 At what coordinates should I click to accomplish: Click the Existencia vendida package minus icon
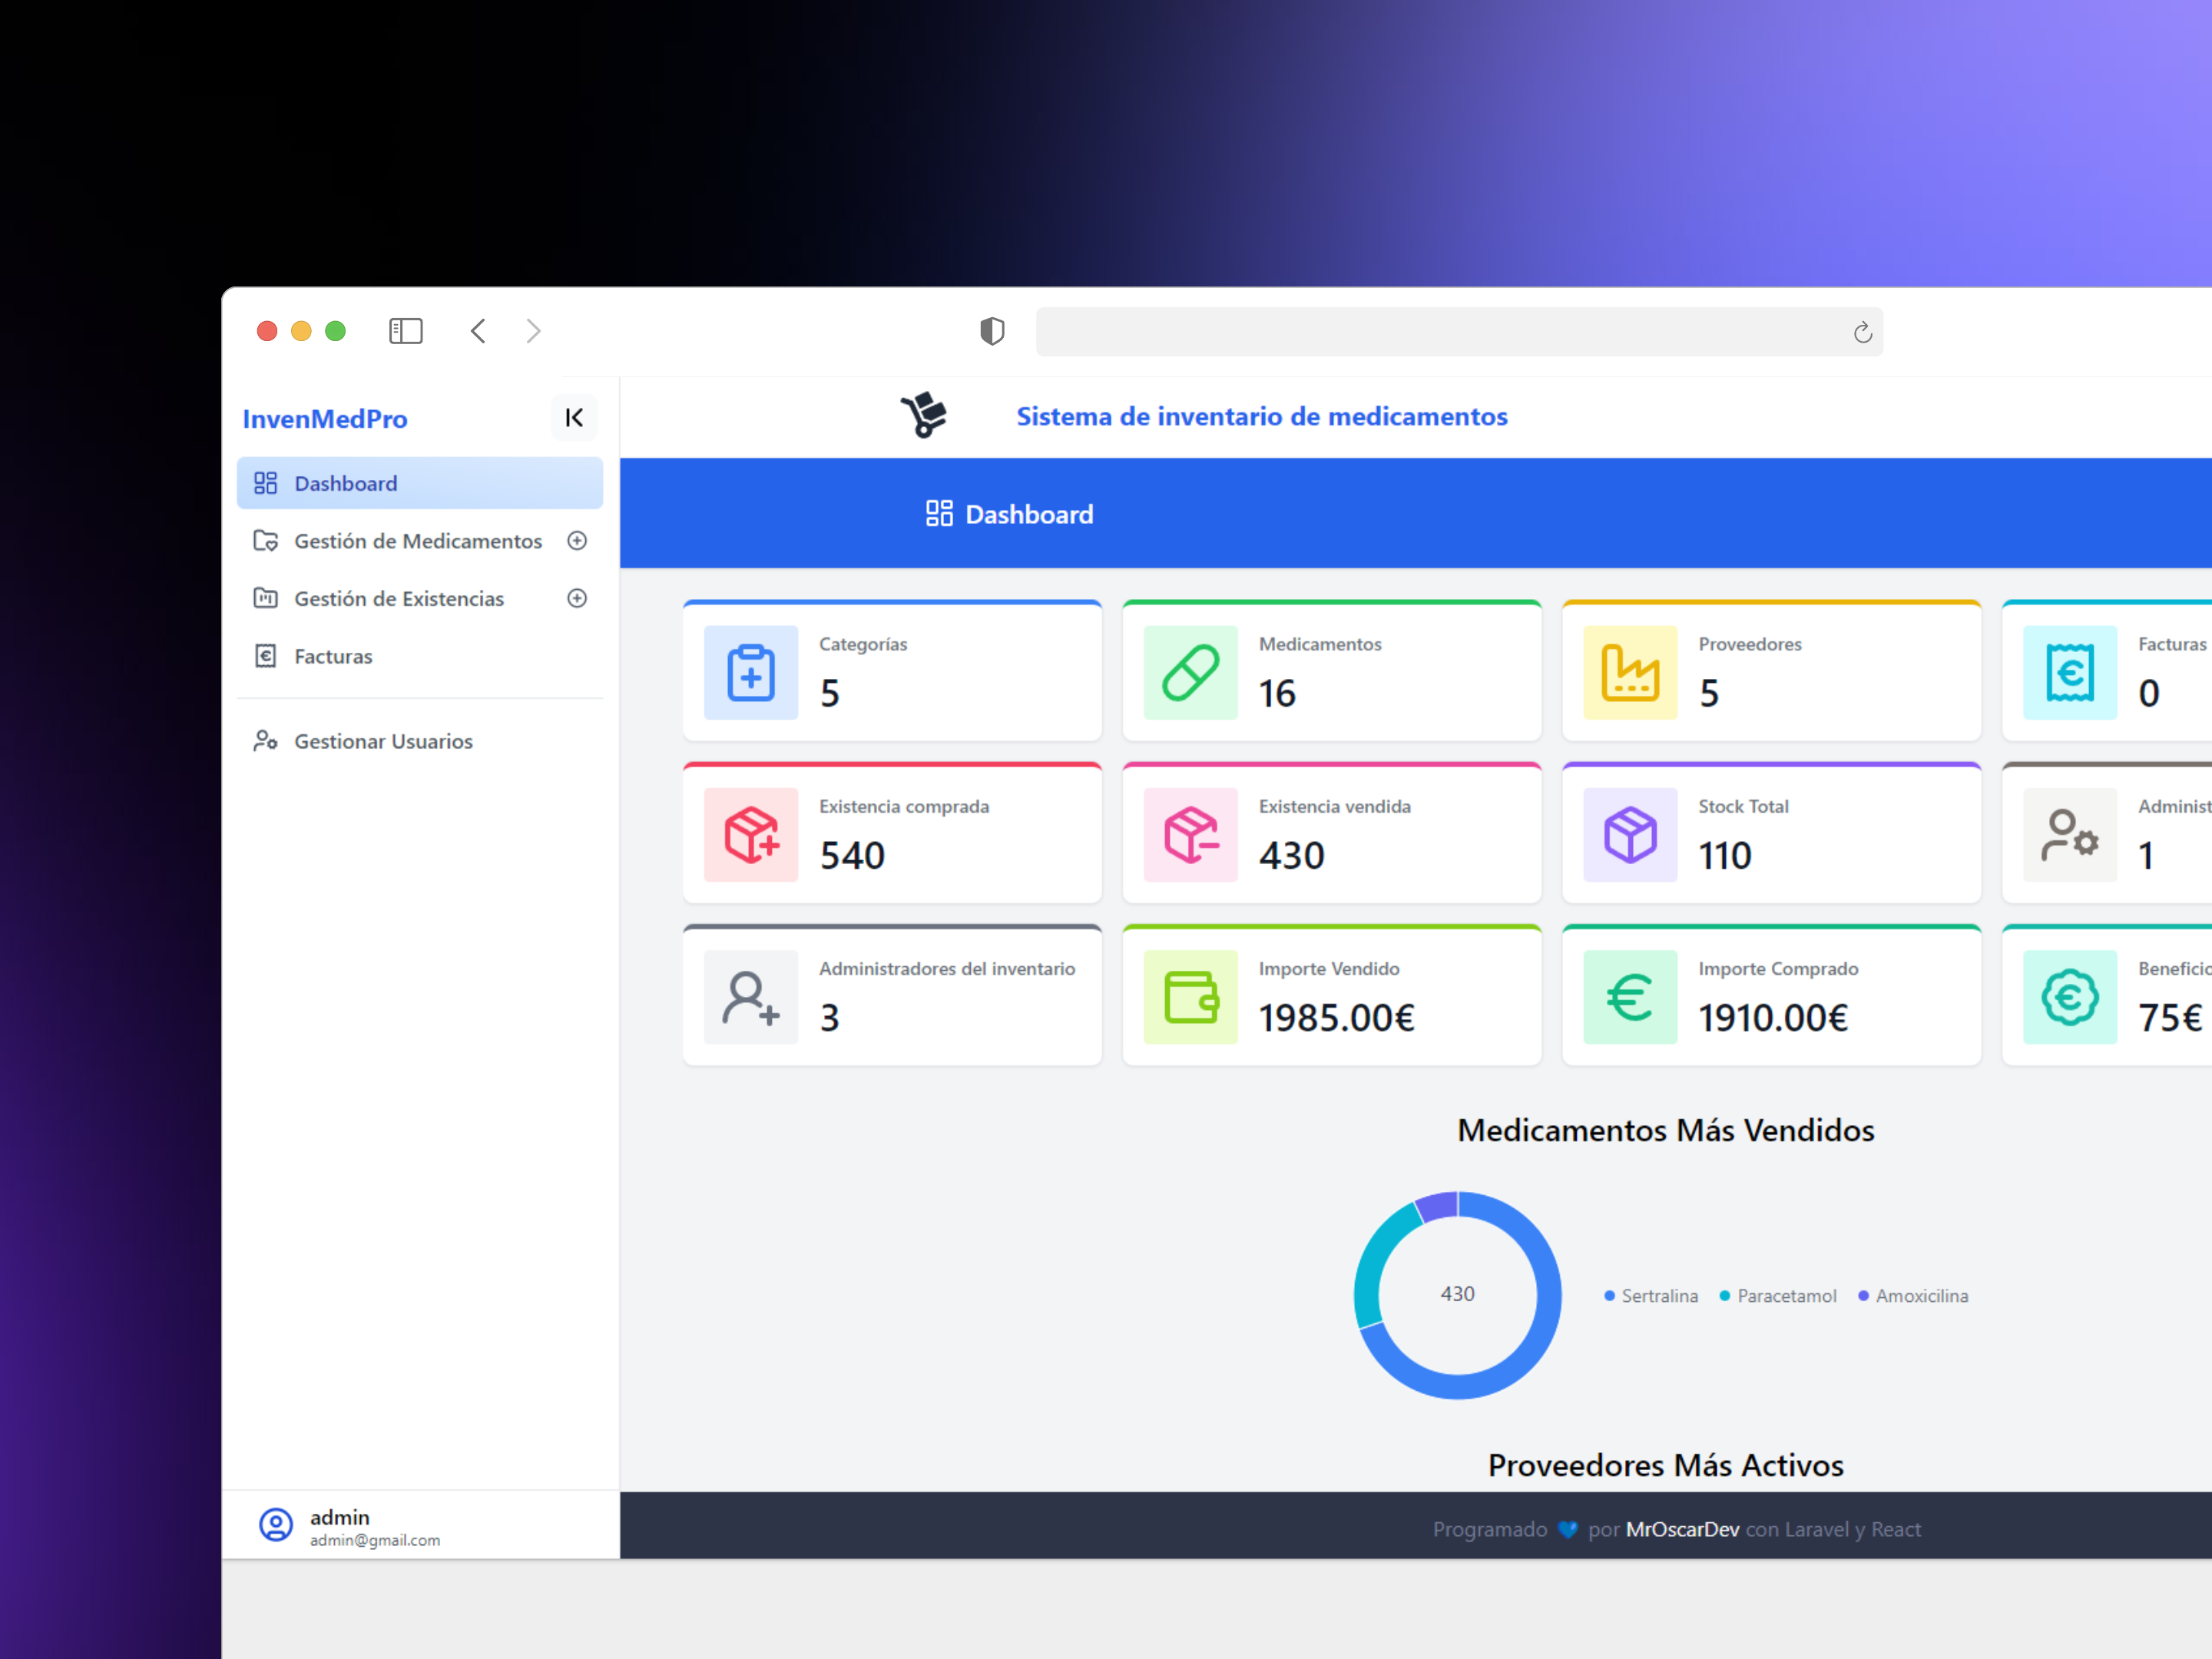click(x=1190, y=835)
